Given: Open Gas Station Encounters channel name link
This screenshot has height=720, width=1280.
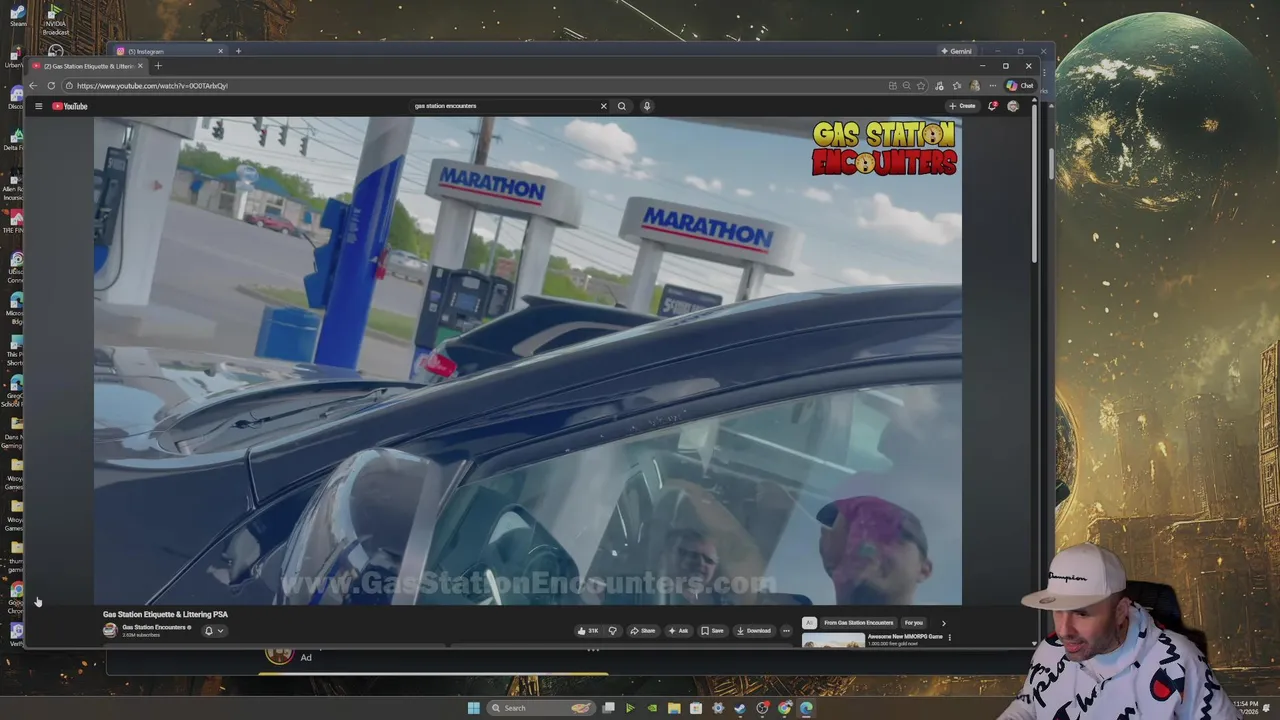Looking at the screenshot, I should point(154,627).
